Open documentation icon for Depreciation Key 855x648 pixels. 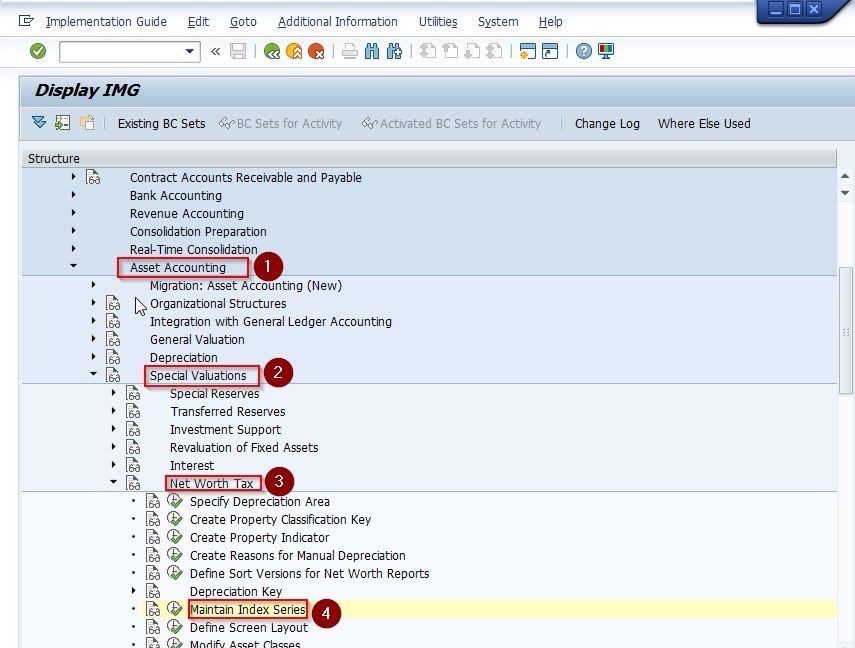153,591
